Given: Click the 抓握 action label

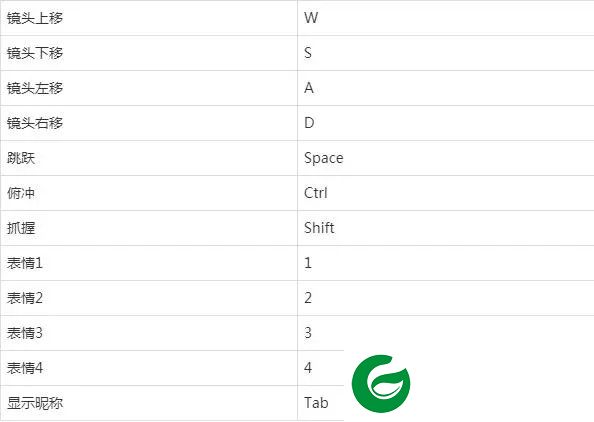Looking at the screenshot, I should 21,228.
